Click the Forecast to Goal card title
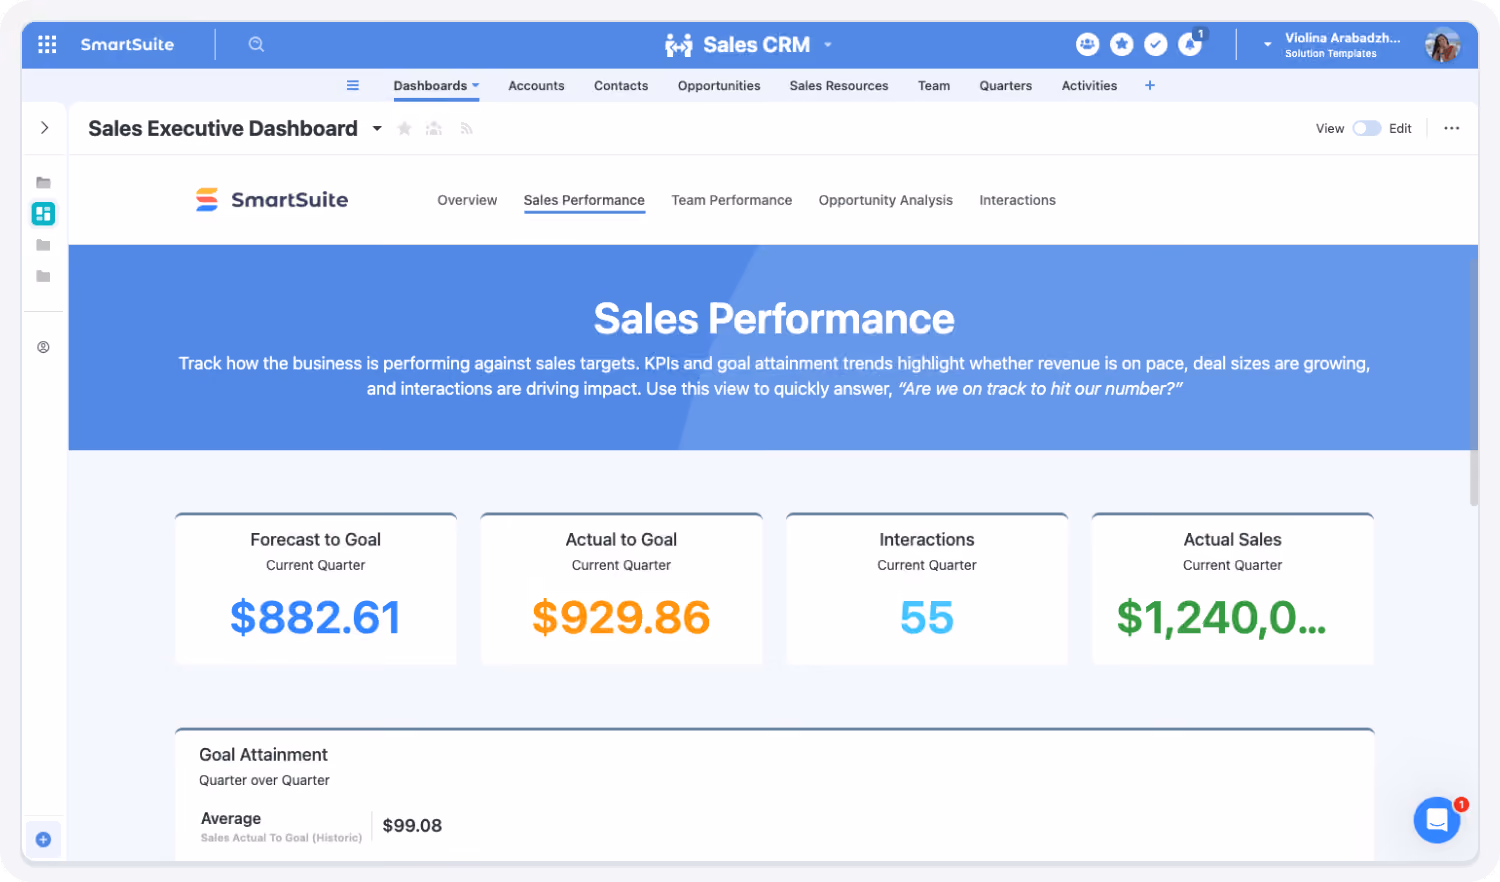Image resolution: width=1500 pixels, height=882 pixels. [x=316, y=540]
